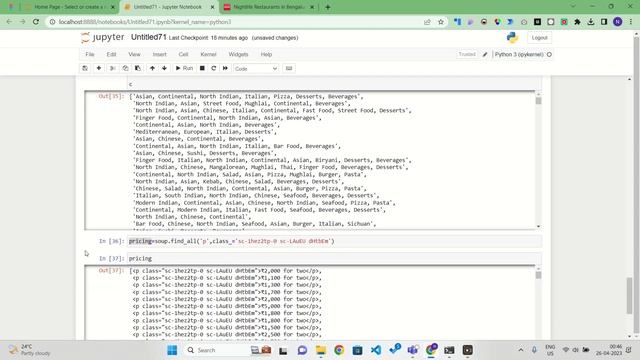The image size is (640, 360).
Task: Click cell In [36] pricing code input
Action: (x=335, y=241)
